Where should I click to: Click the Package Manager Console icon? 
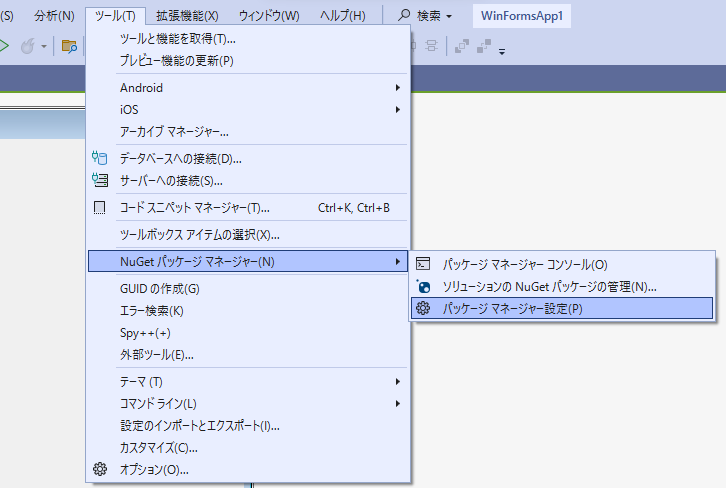coord(423,265)
